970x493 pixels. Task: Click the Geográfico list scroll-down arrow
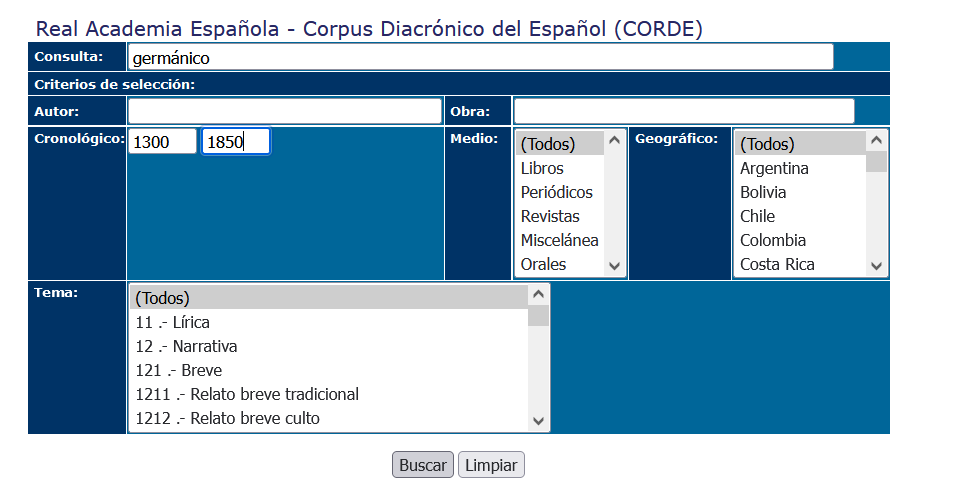(877, 266)
